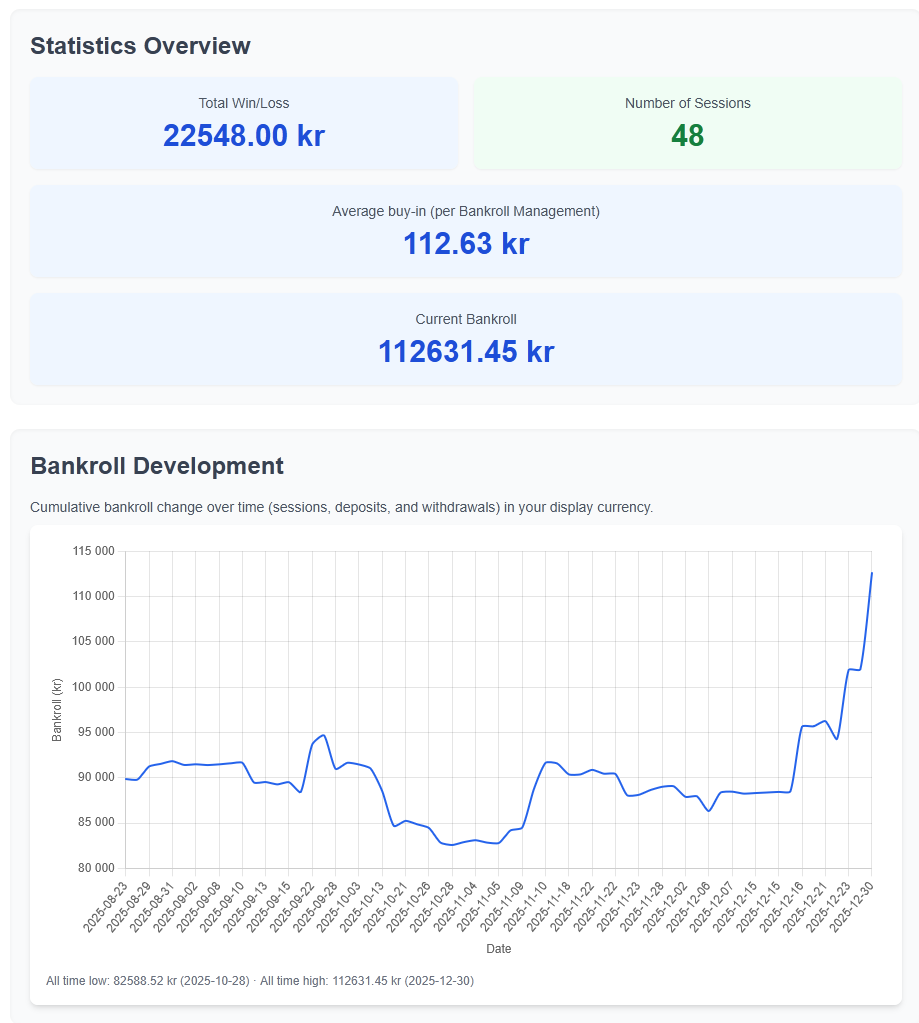Image resolution: width=919 pixels, height=1023 pixels.
Task: Click the green session count 48
Action: [x=687, y=133]
